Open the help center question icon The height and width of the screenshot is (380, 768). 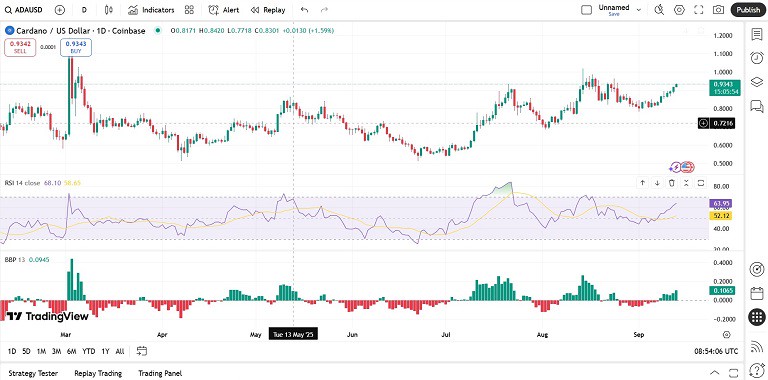(757, 370)
